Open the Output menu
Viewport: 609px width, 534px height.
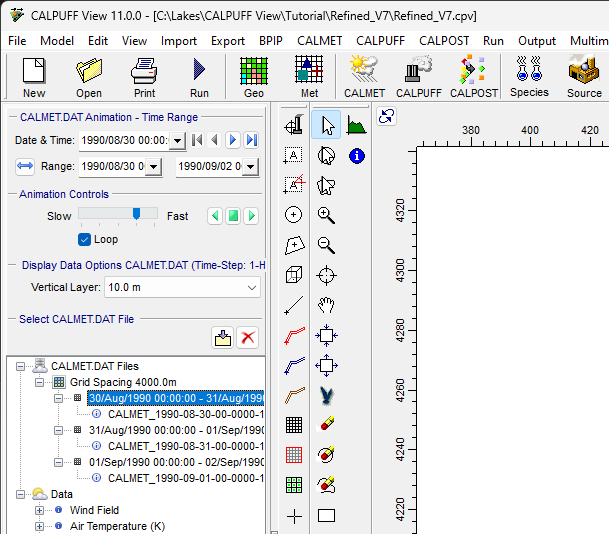537,41
